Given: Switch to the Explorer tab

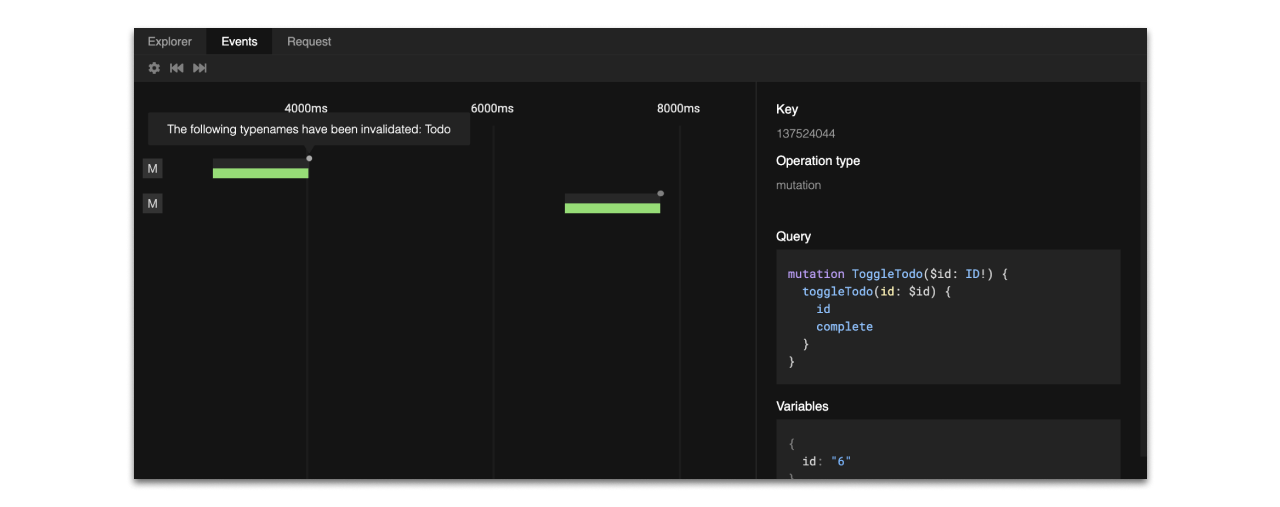Looking at the screenshot, I should click(170, 41).
